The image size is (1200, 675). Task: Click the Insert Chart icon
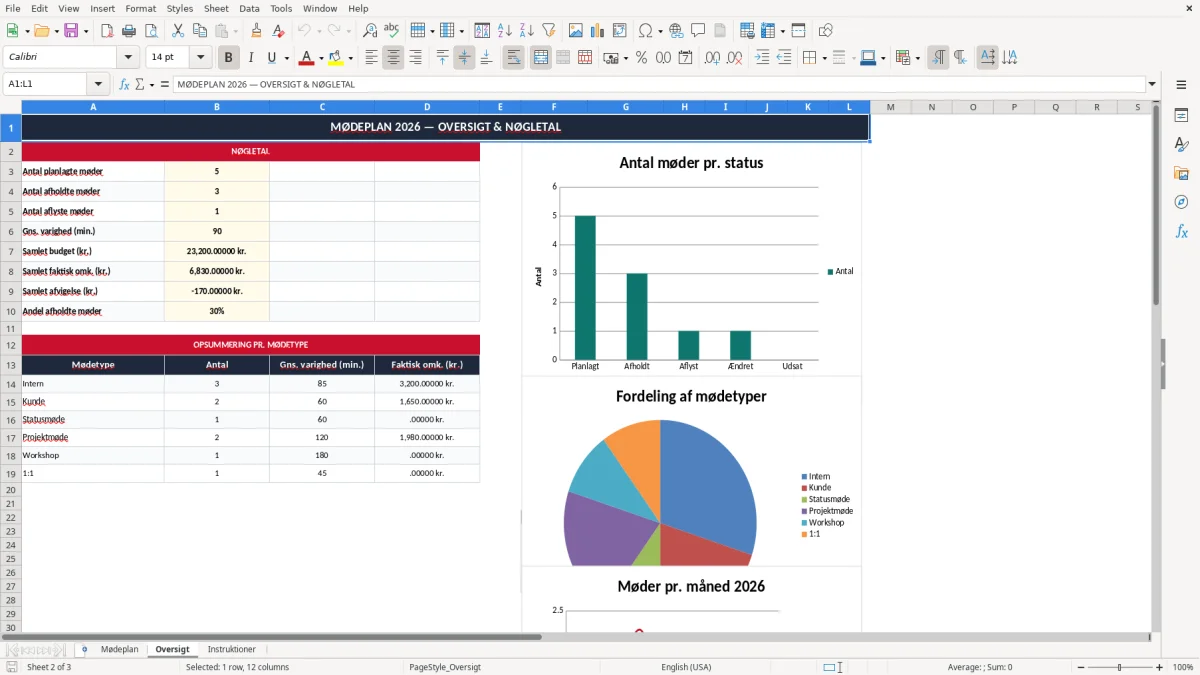(x=598, y=31)
